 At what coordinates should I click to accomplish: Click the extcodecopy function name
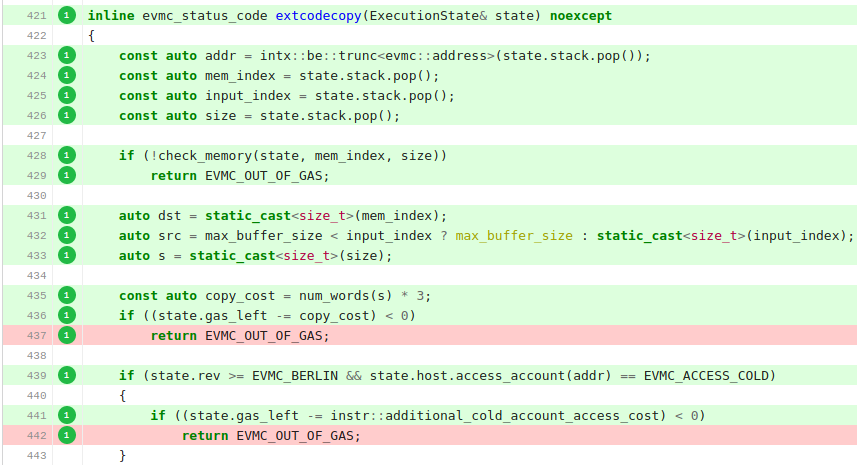(318, 16)
